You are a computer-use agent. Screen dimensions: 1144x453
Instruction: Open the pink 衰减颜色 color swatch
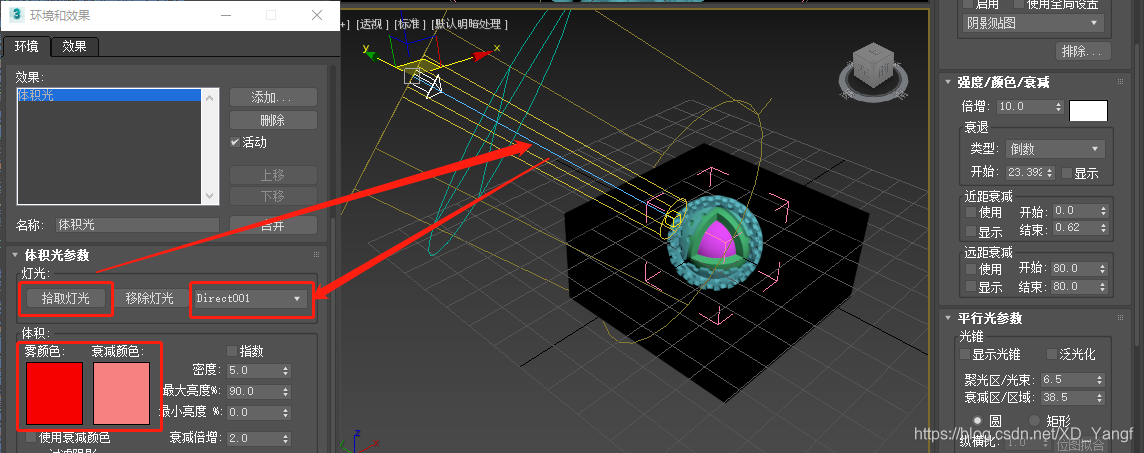(x=121, y=393)
